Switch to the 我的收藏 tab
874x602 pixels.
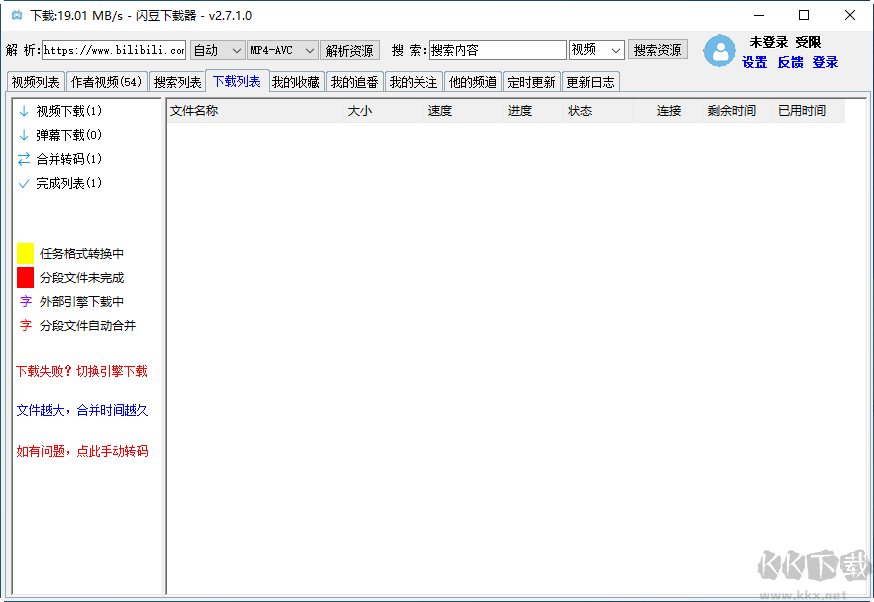296,82
